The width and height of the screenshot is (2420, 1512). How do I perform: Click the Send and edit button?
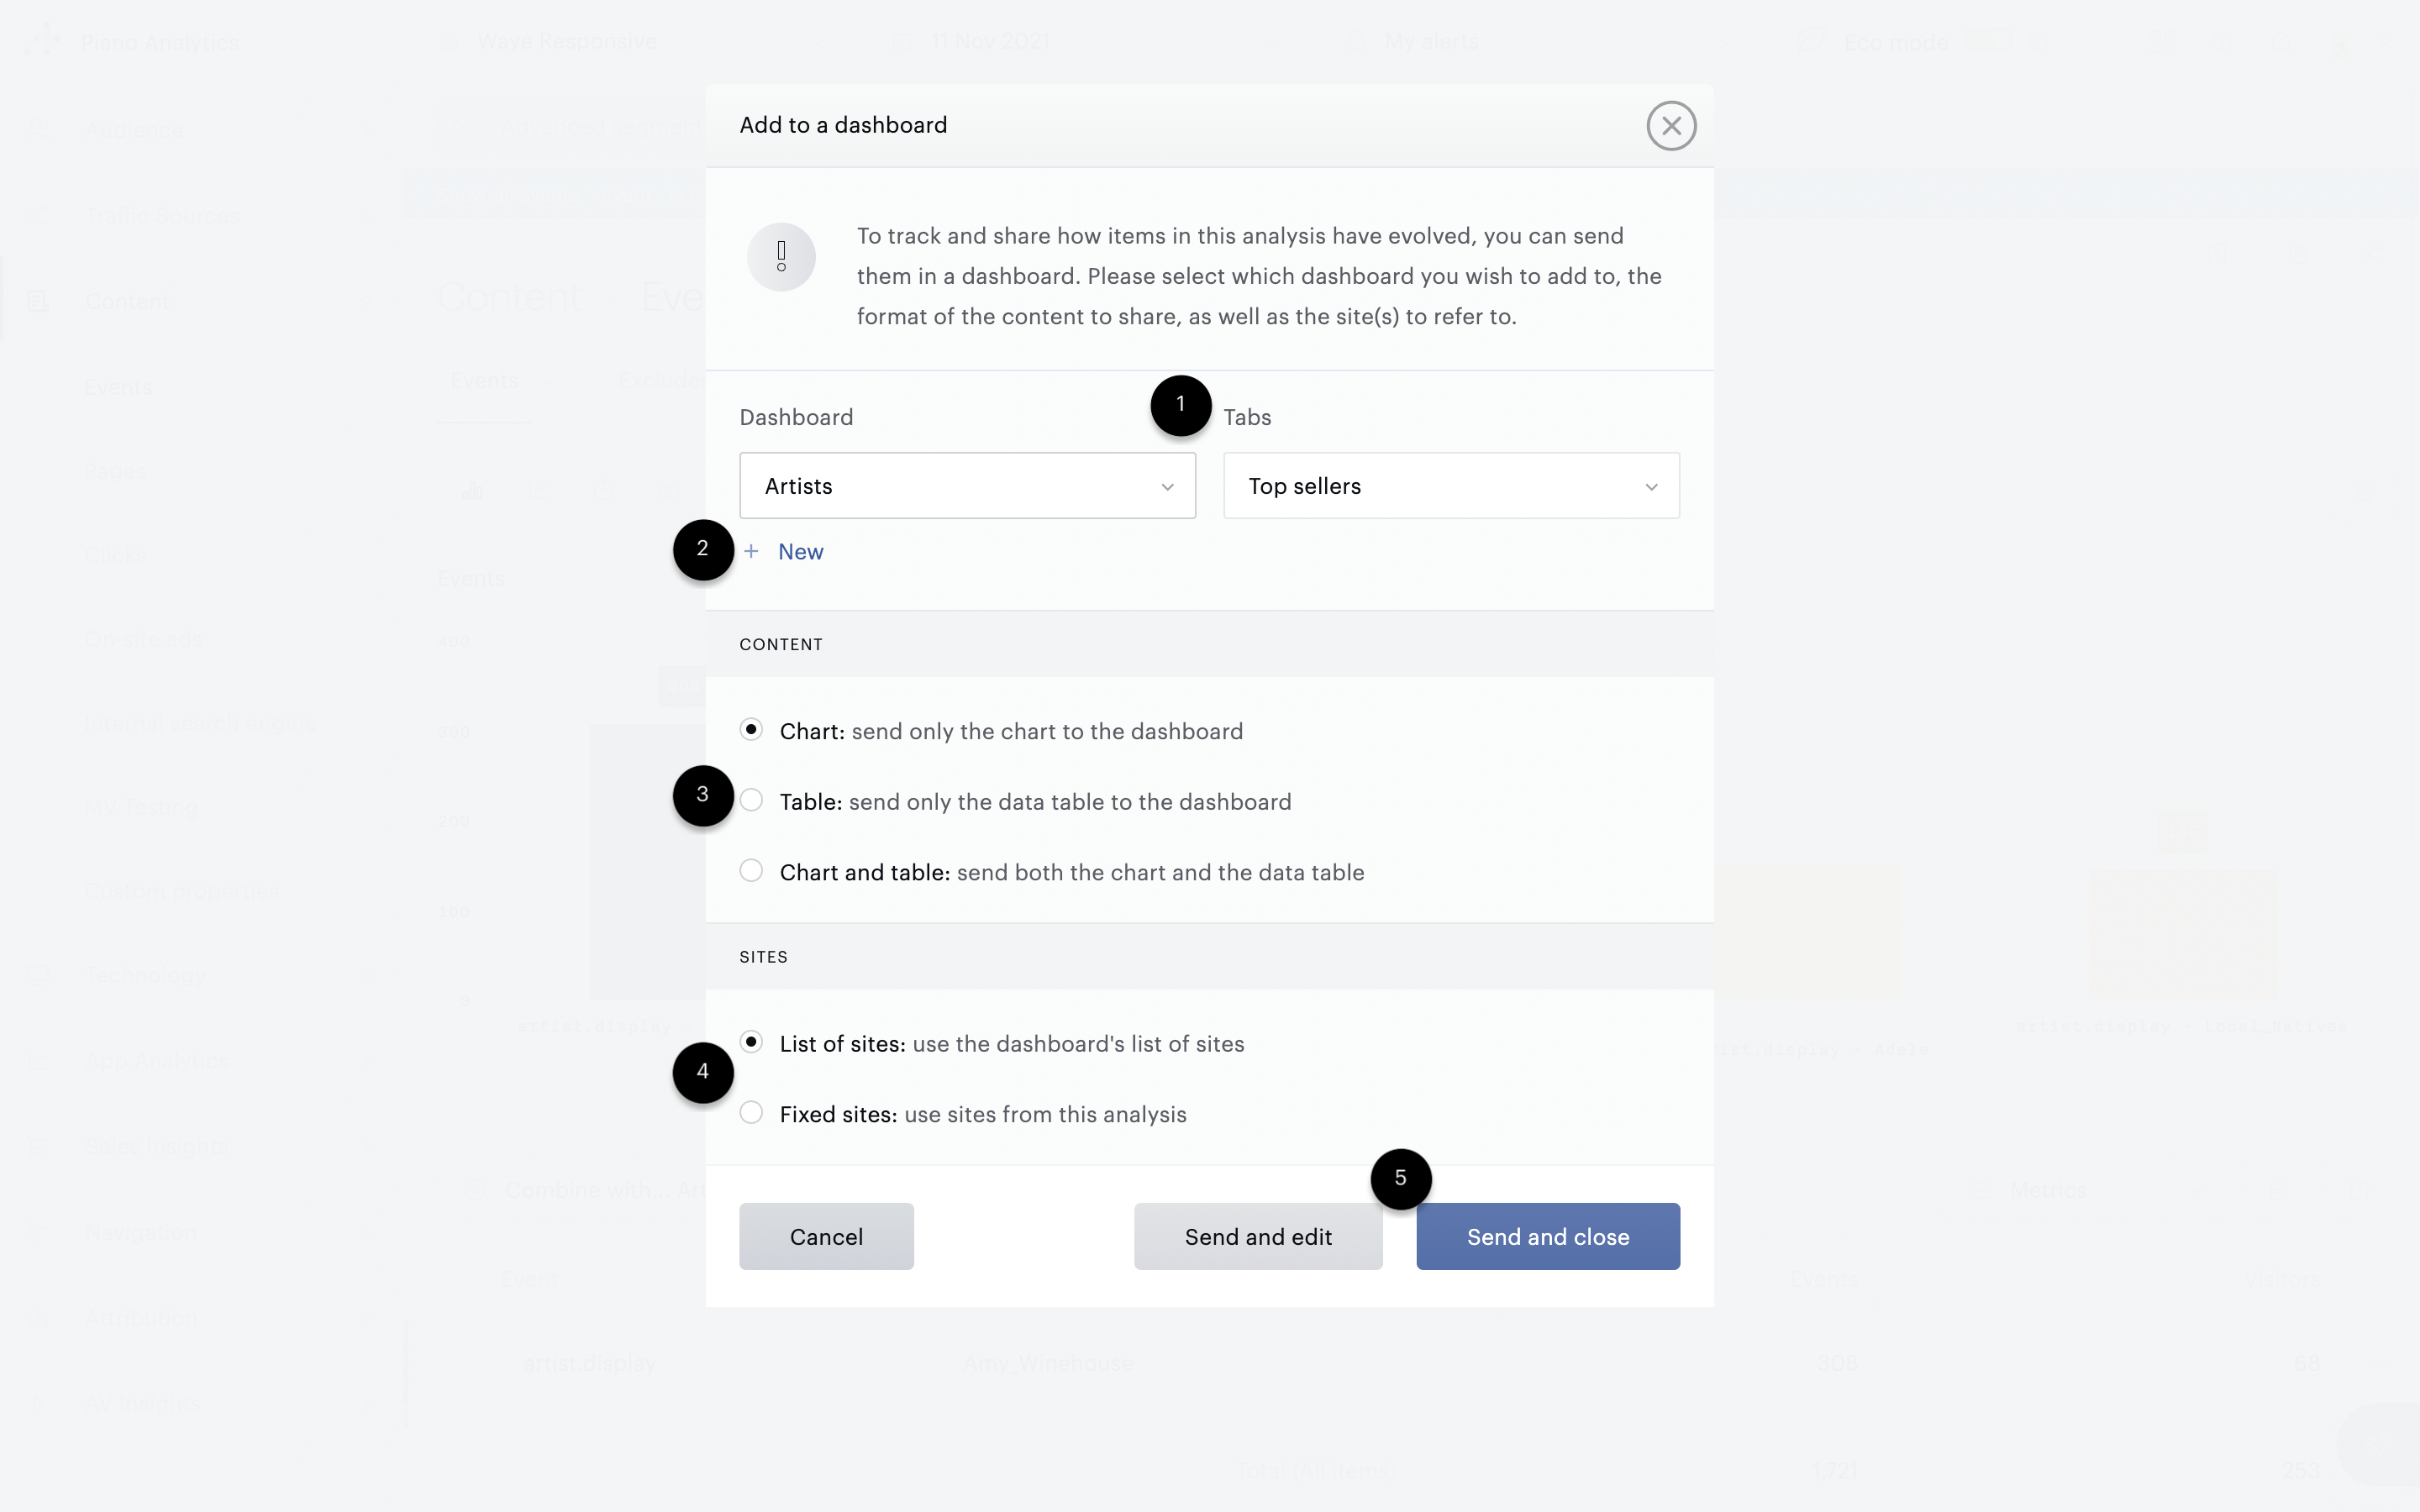coord(1258,1236)
